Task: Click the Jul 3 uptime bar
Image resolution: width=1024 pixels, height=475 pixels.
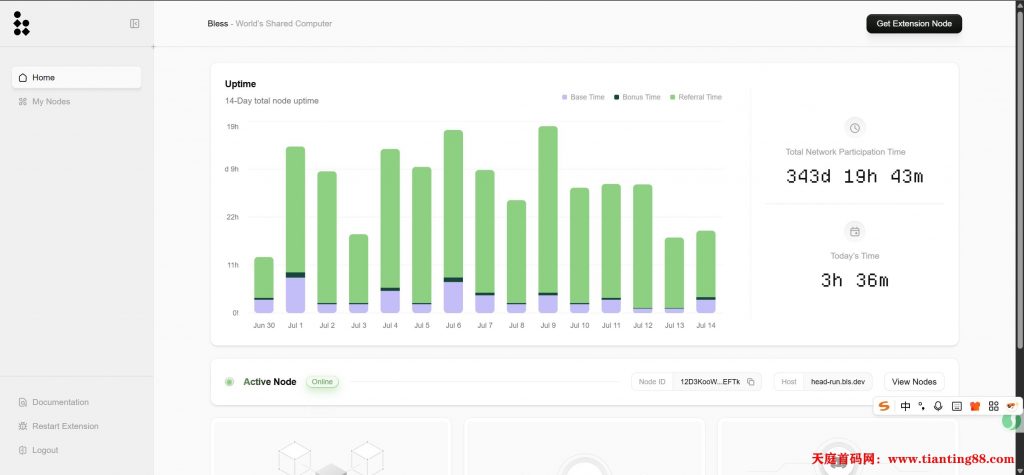Action: pyautogui.click(x=359, y=273)
